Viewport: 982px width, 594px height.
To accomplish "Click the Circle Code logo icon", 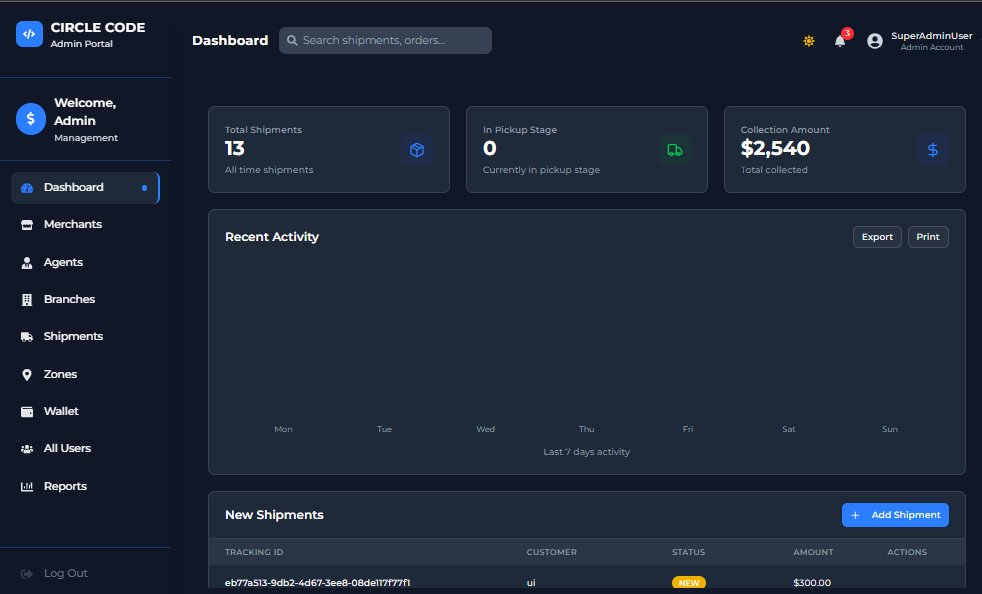I will pos(29,34).
